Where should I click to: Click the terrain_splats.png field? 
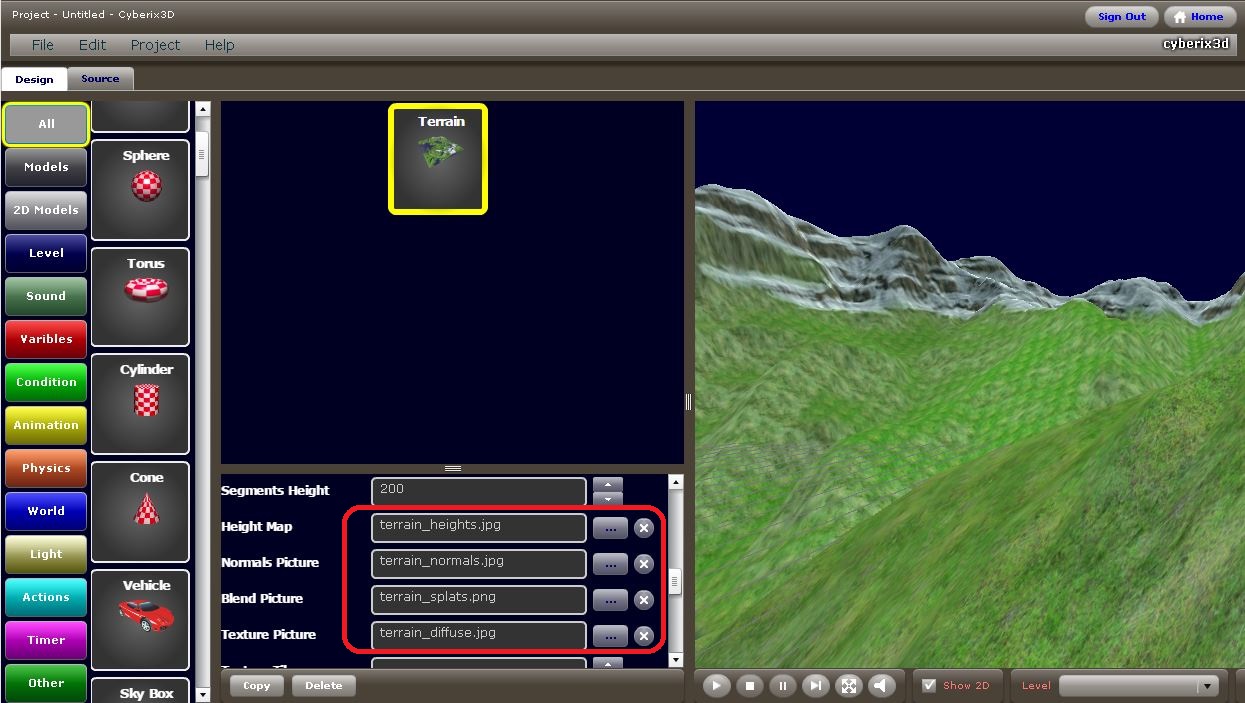click(479, 599)
